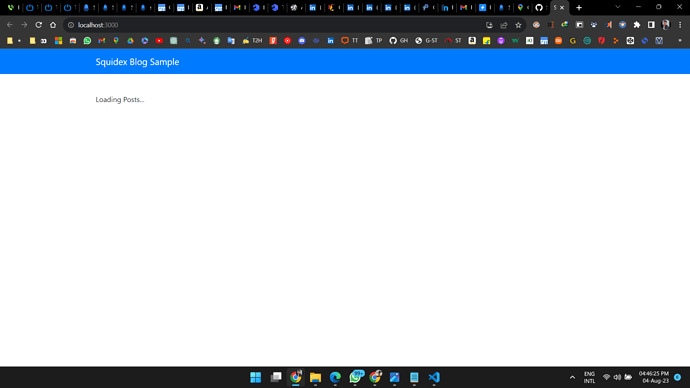Bookmark this page with the star

click(518, 25)
